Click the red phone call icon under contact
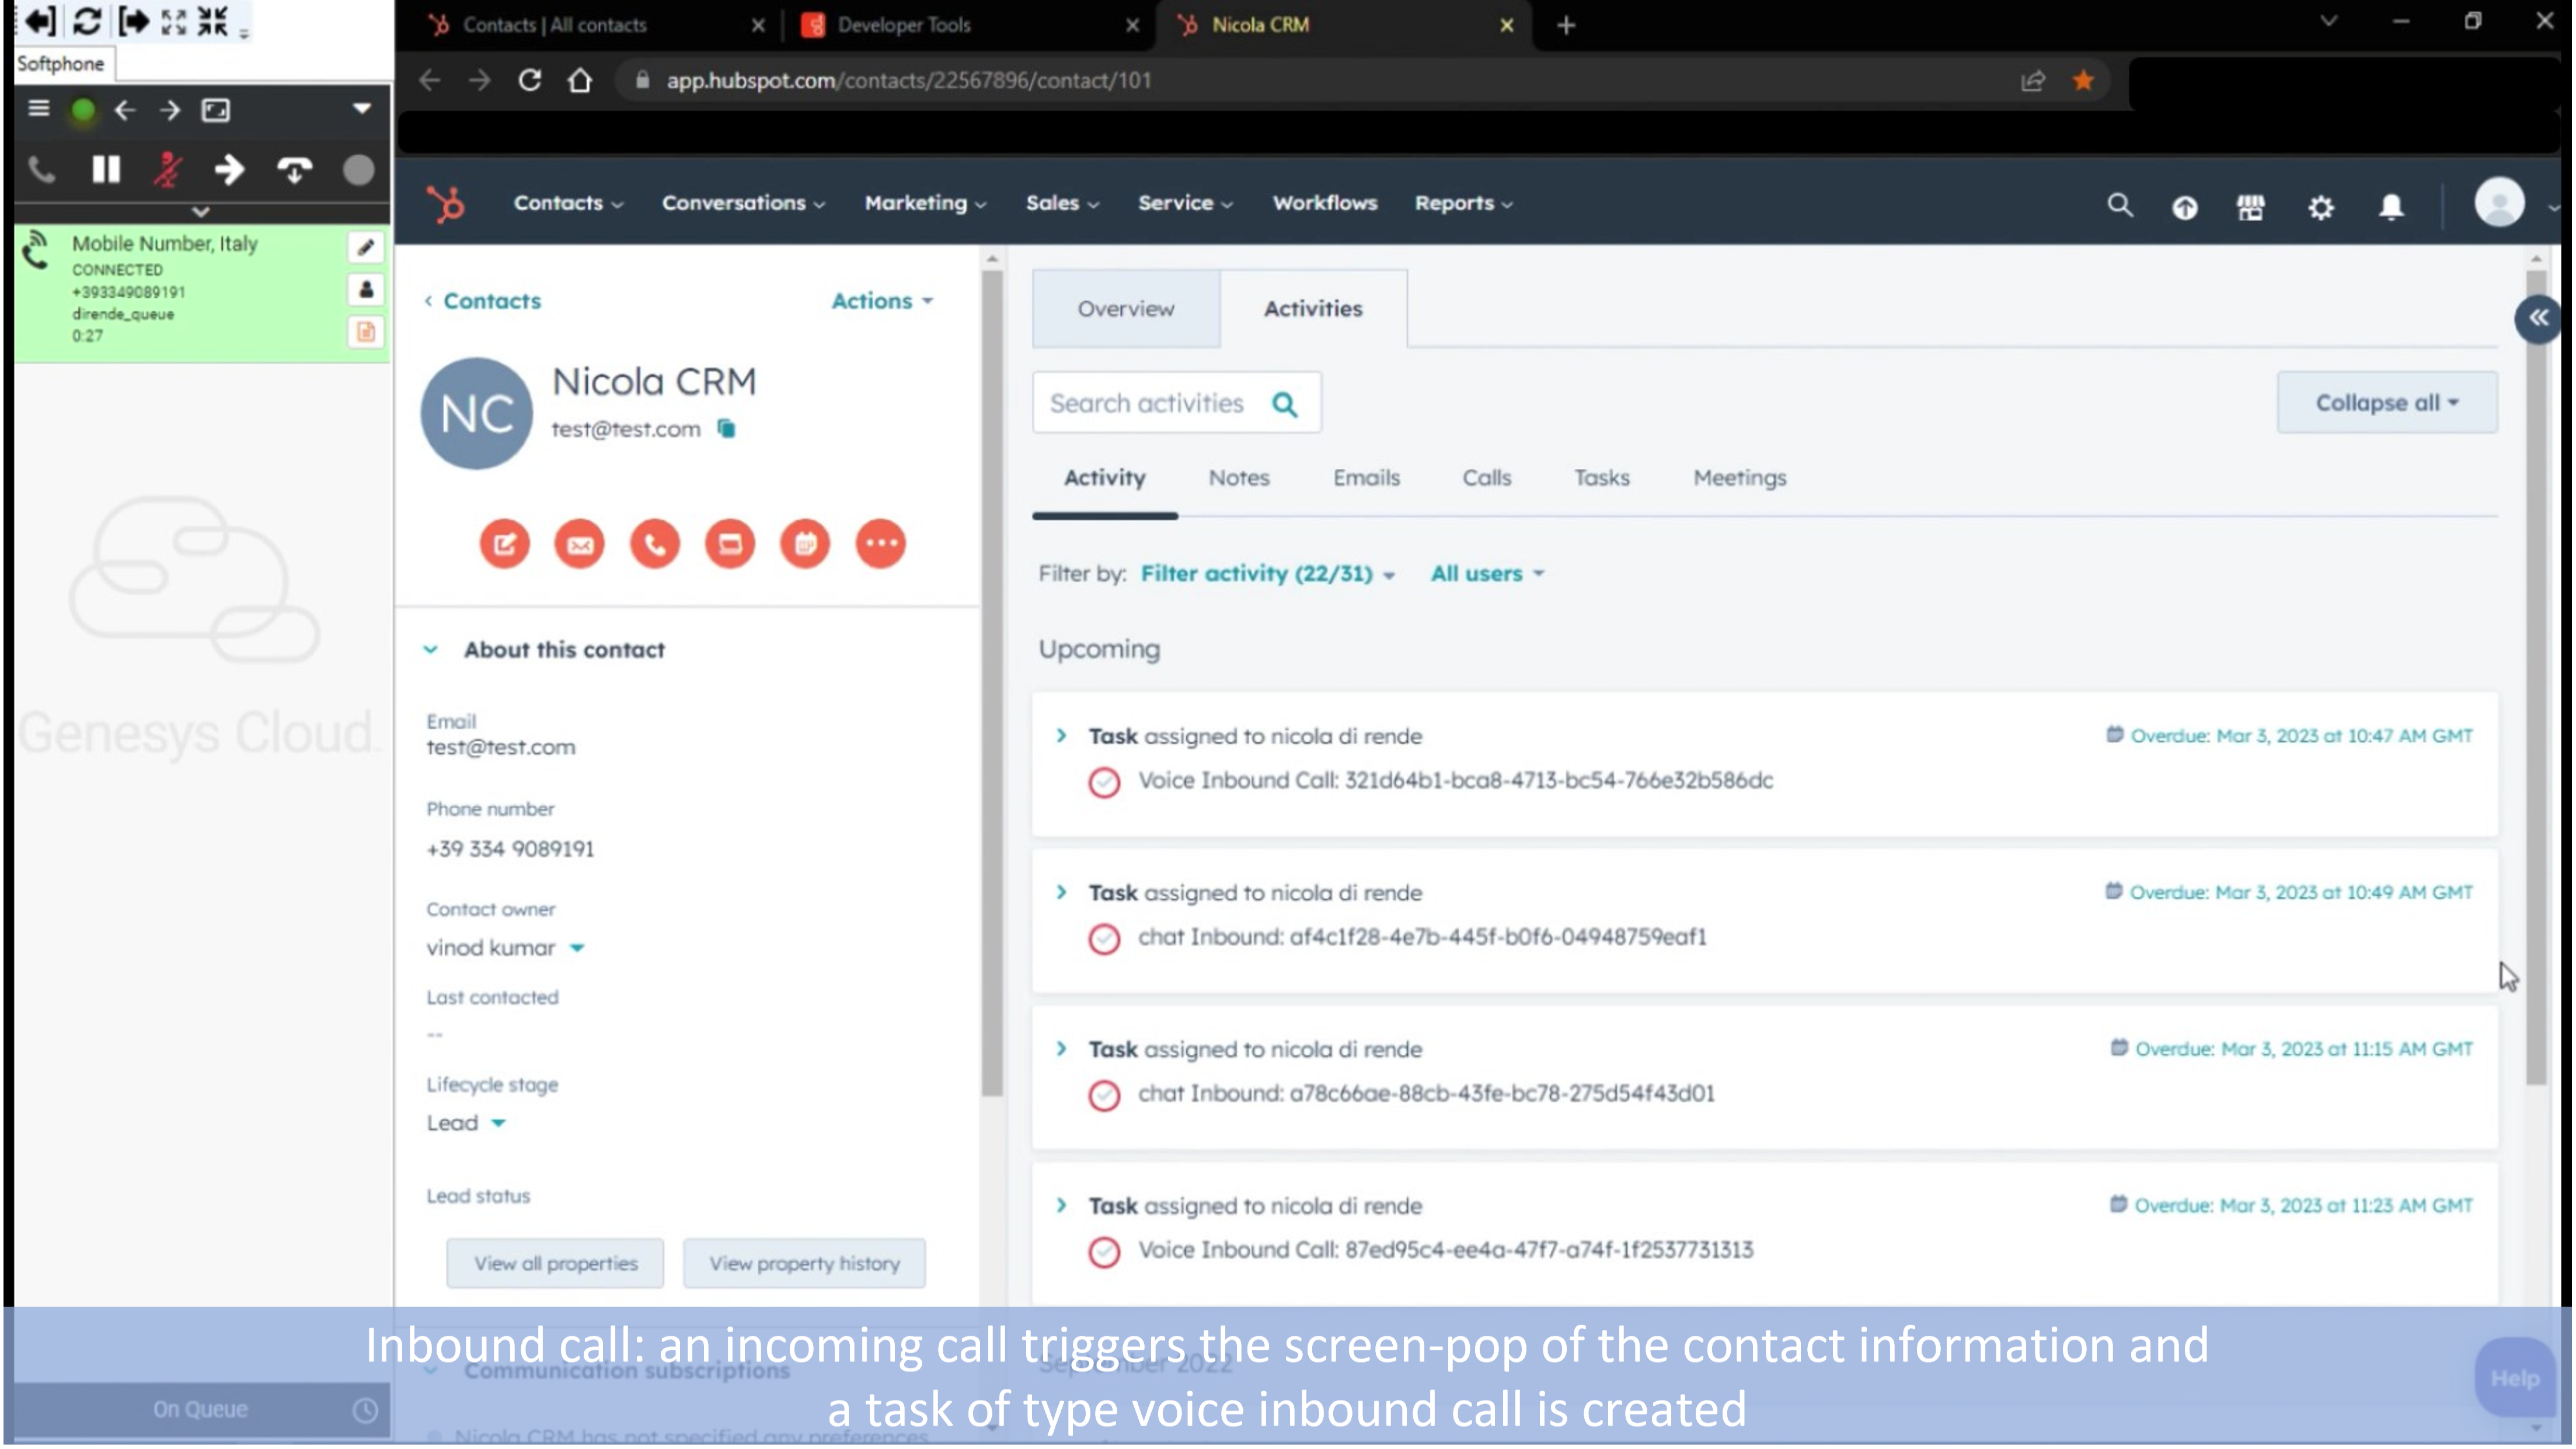The height and width of the screenshot is (1449, 2576). pyautogui.click(x=655, y=544)
